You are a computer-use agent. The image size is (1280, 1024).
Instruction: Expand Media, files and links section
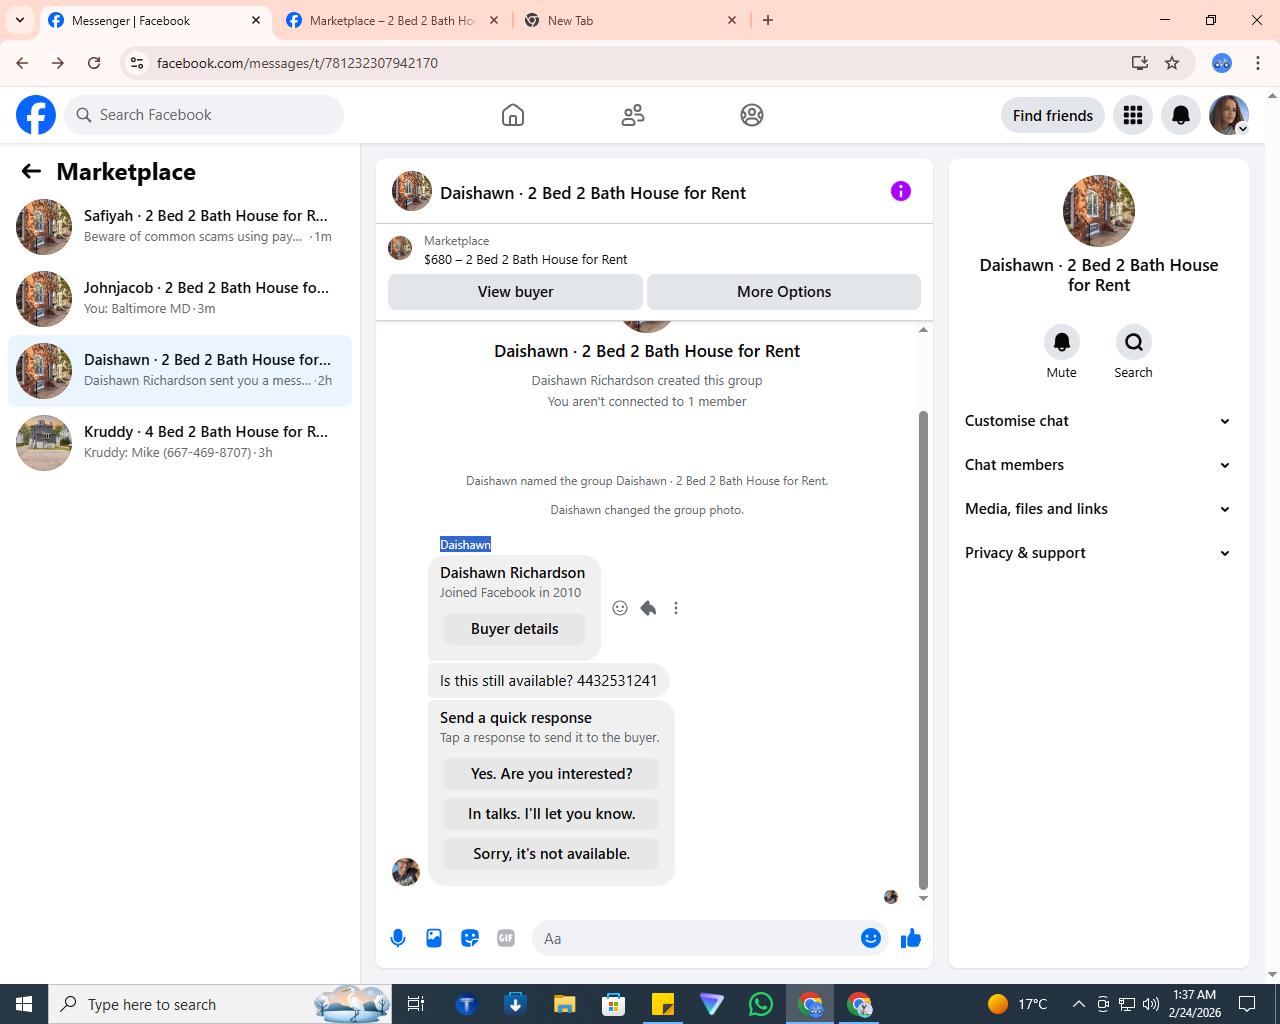pos(1098,509)
